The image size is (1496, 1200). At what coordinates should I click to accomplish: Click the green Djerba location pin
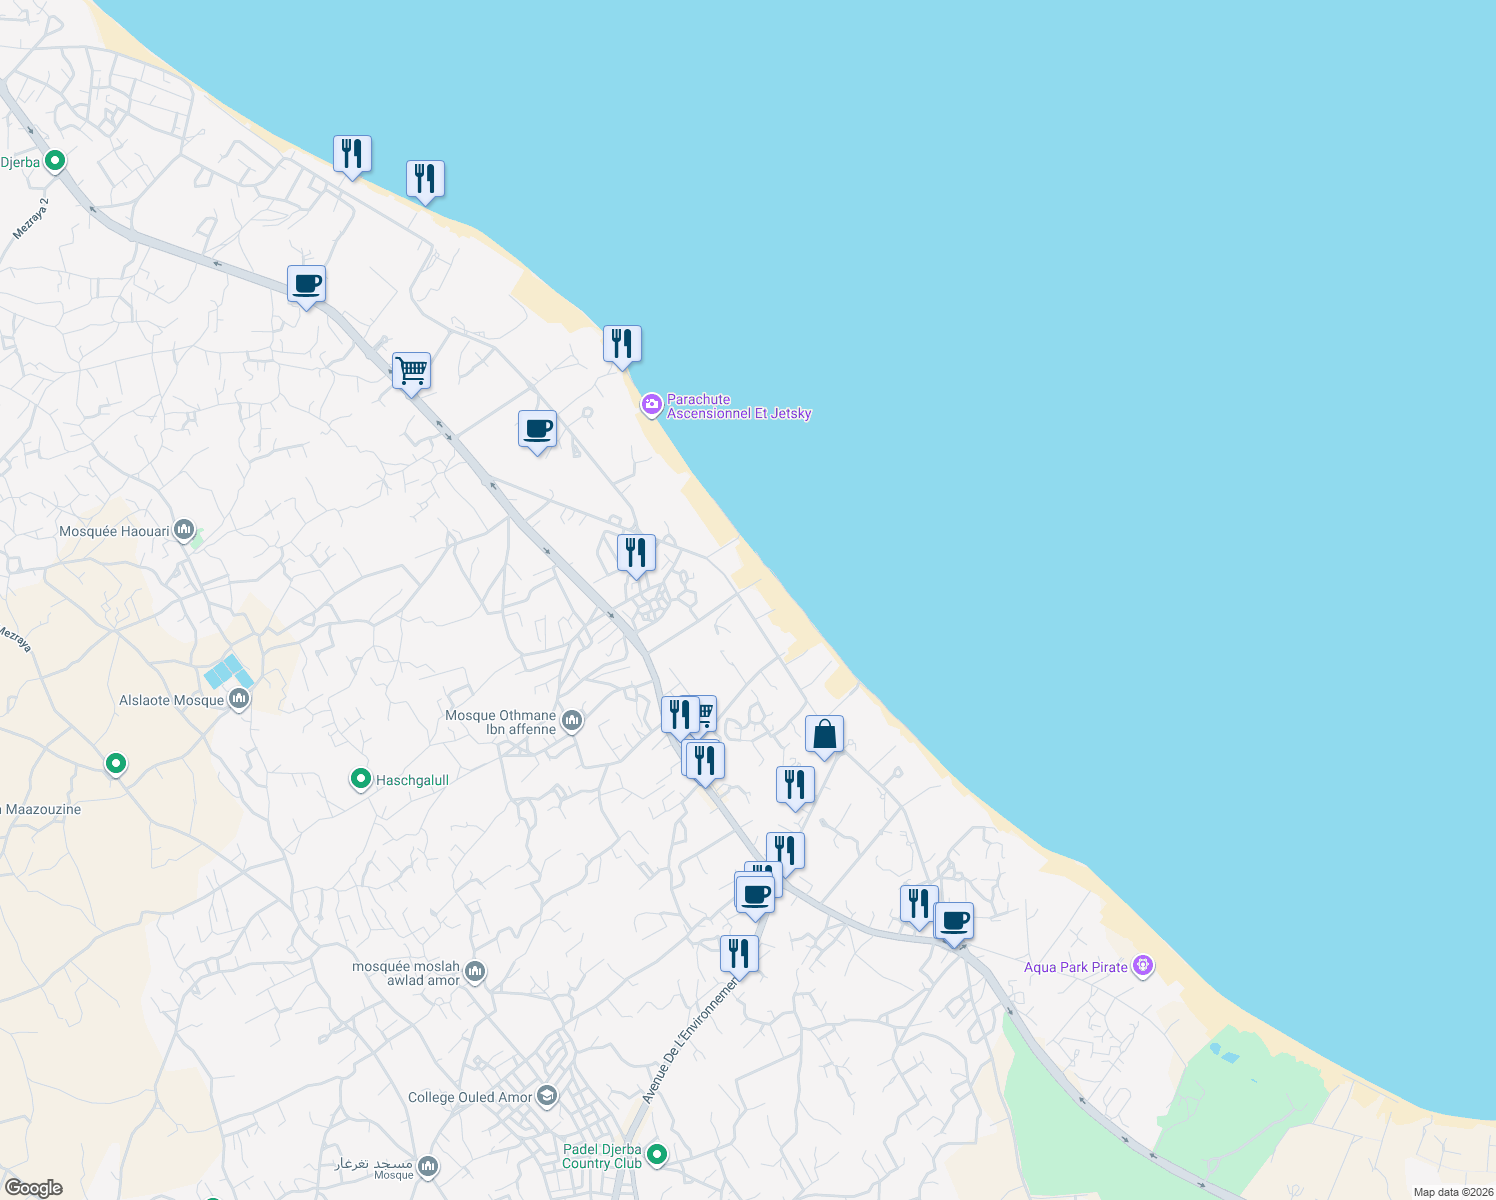(54, 160)
